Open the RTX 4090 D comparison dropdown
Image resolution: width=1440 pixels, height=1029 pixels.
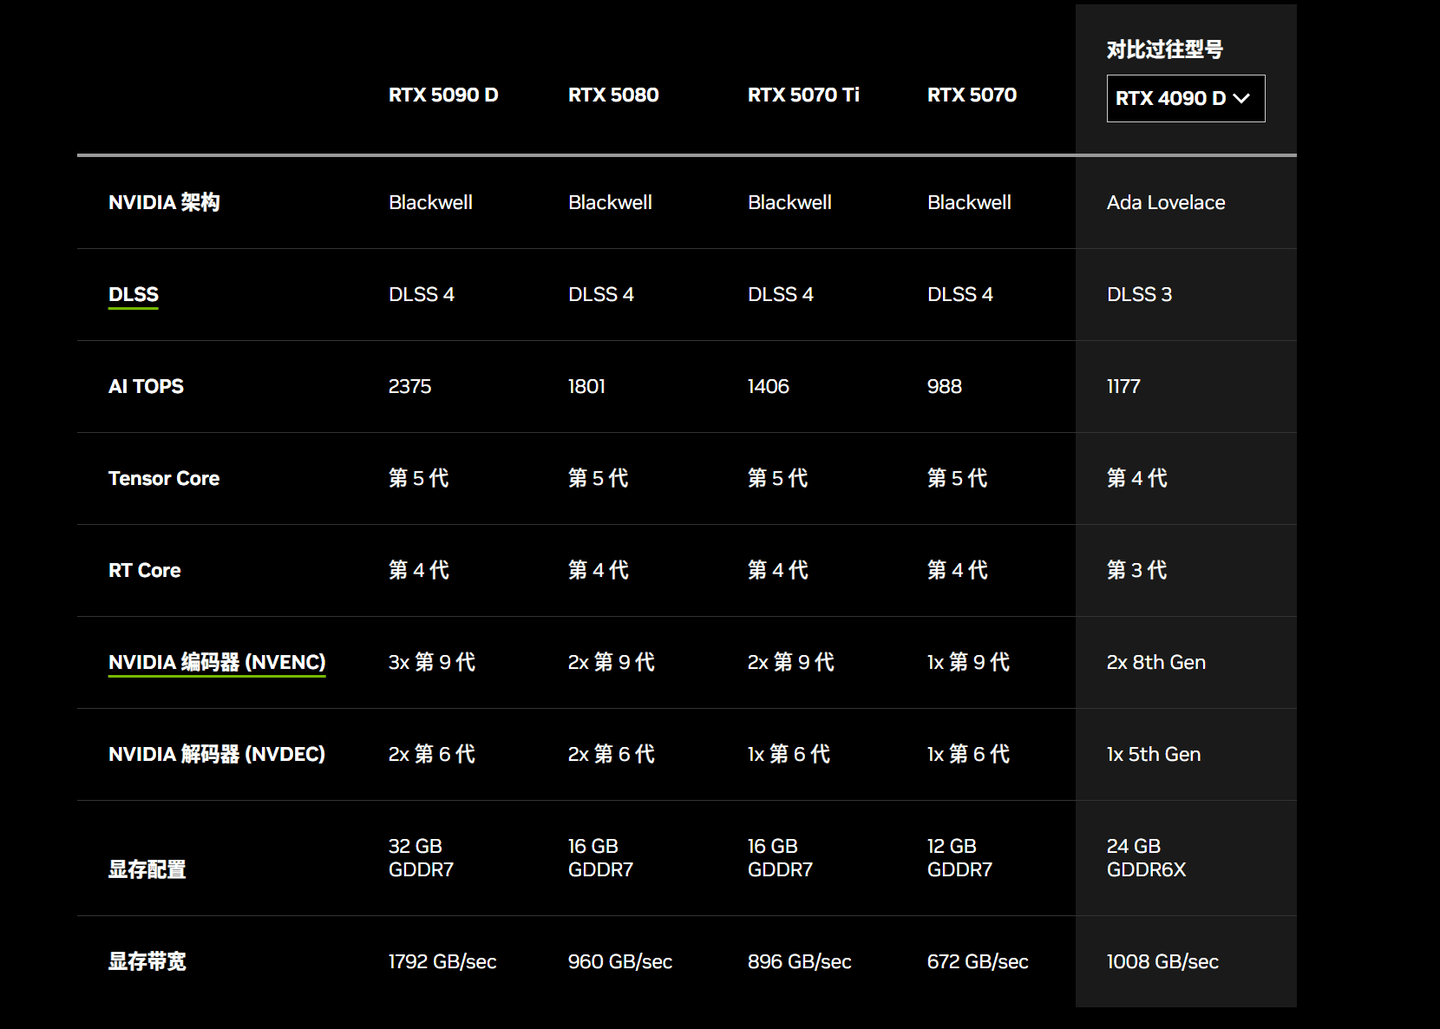[x=1185, y=98]
